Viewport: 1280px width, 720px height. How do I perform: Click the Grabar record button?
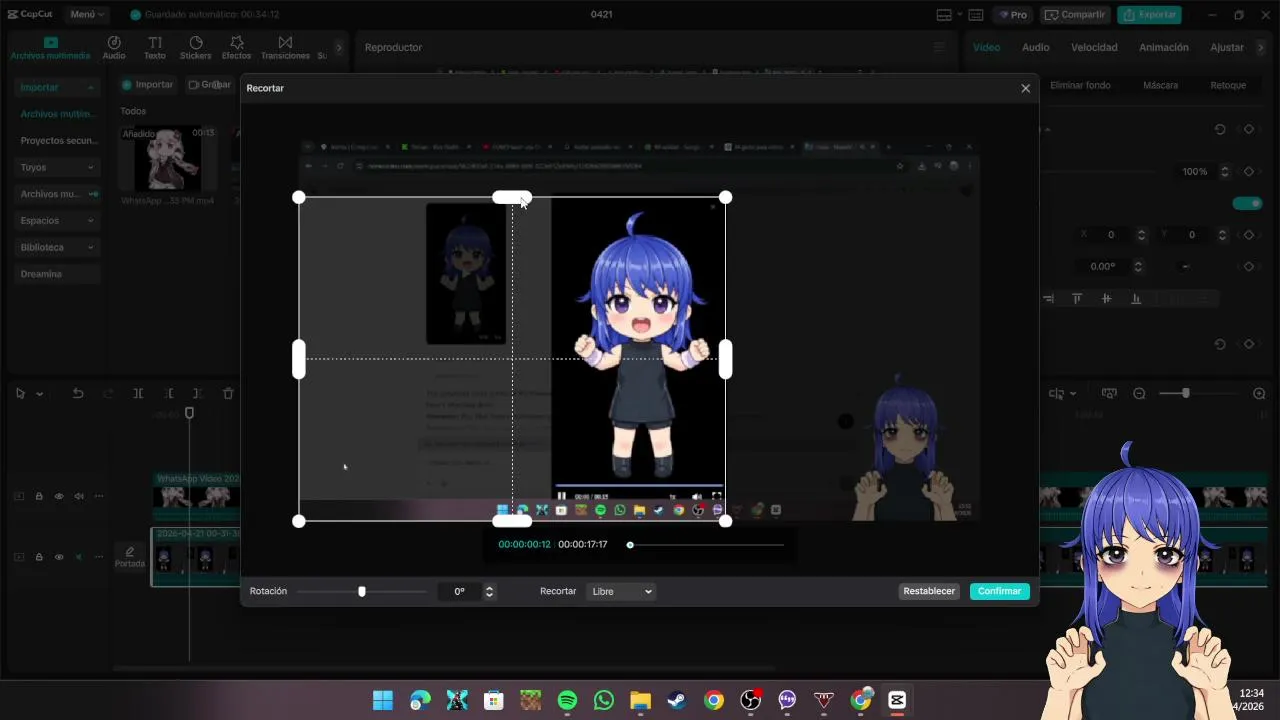210,85
